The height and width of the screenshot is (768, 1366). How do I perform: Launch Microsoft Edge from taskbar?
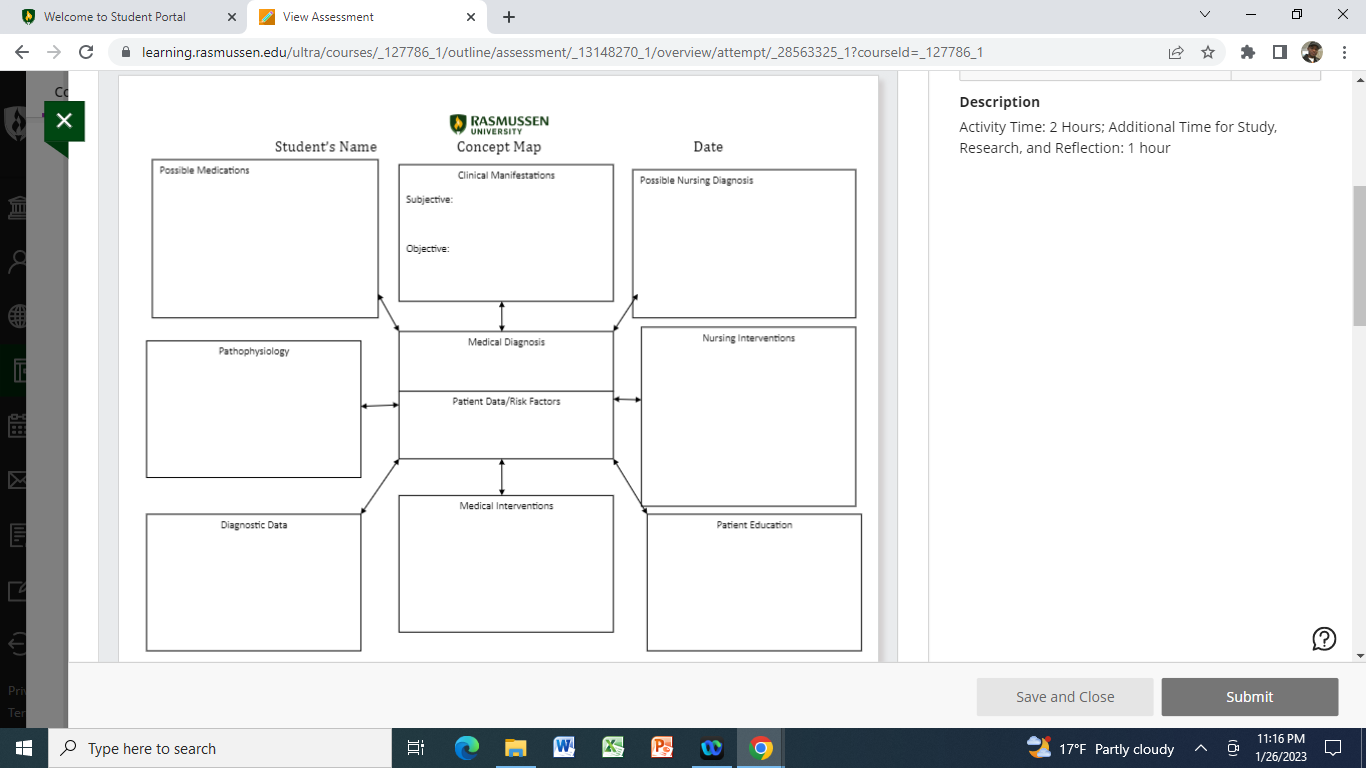(x=466, y=748)
